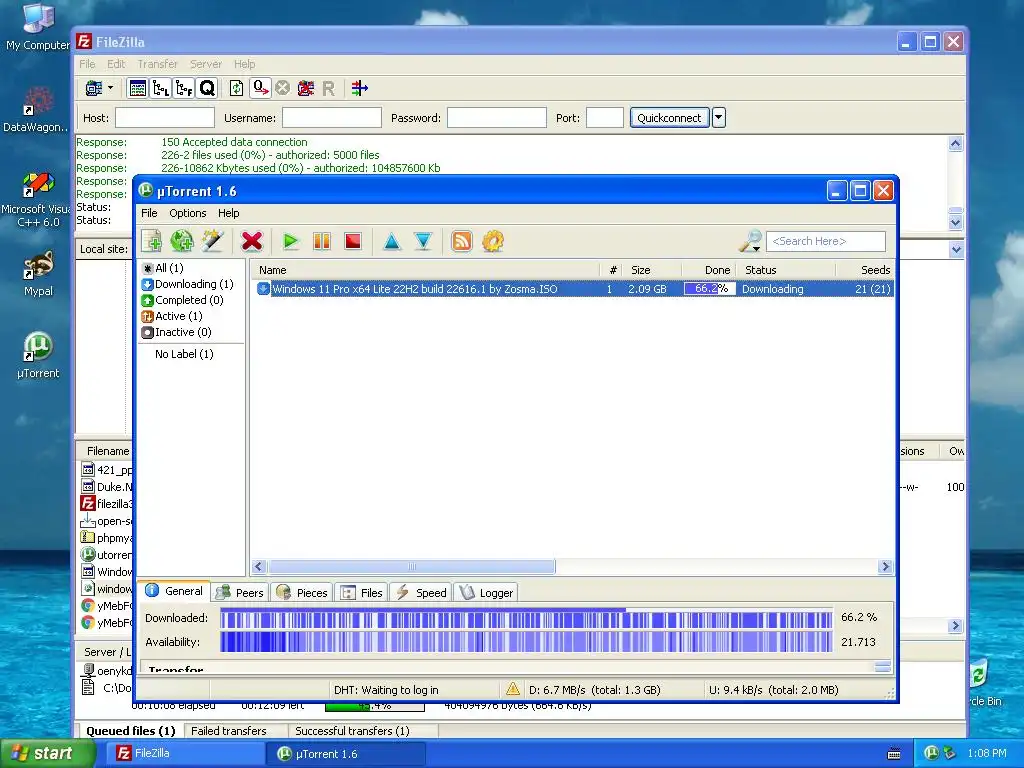Select the Windows 11 Pro x64 Lite torrent row
The image size is (1024, 768).
tap(573, 289)
